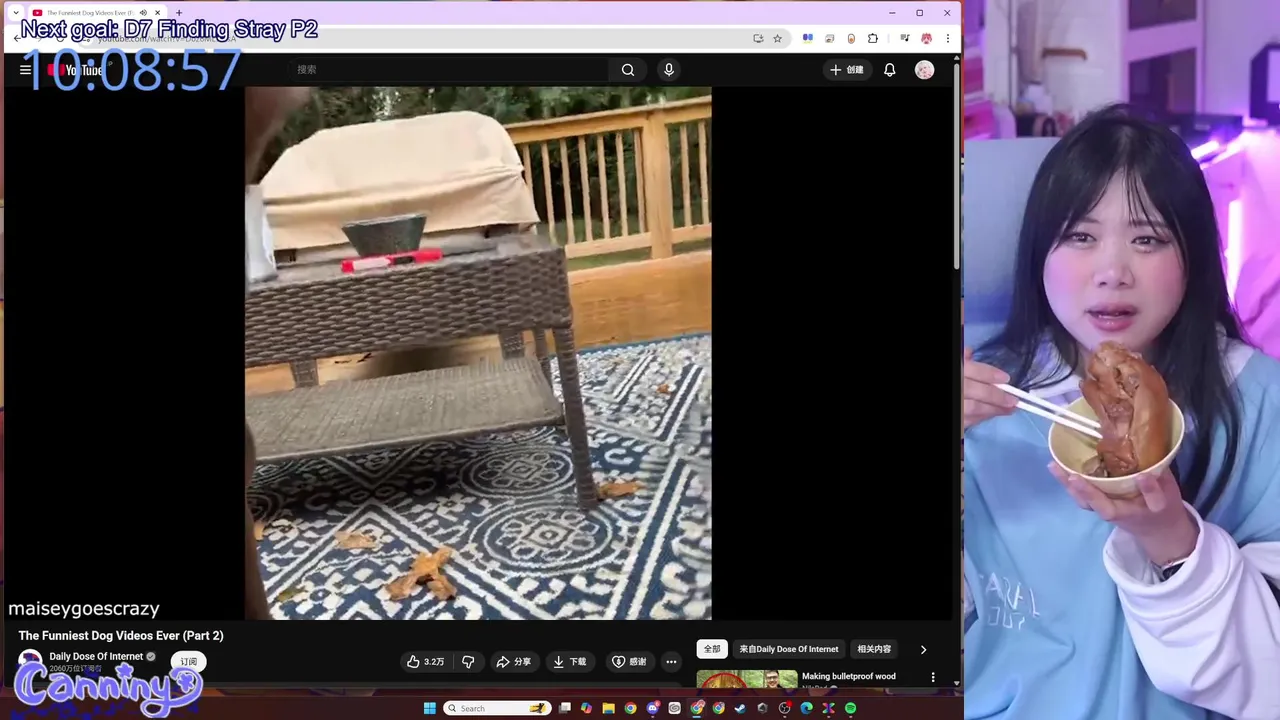Viewport: 1280px width, 720px height.
Task: Open Making bulletproof wood video title
Action: 849,676
